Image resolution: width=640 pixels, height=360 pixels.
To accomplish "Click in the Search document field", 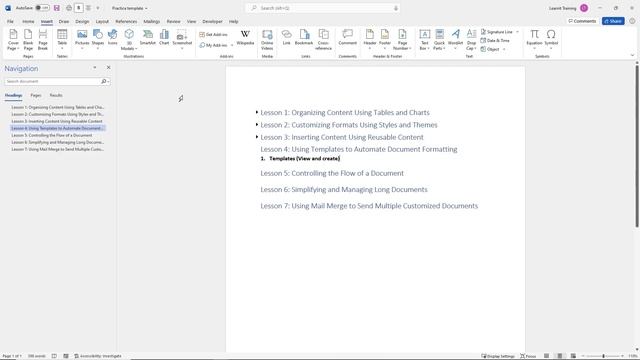I will coord(52,82).
